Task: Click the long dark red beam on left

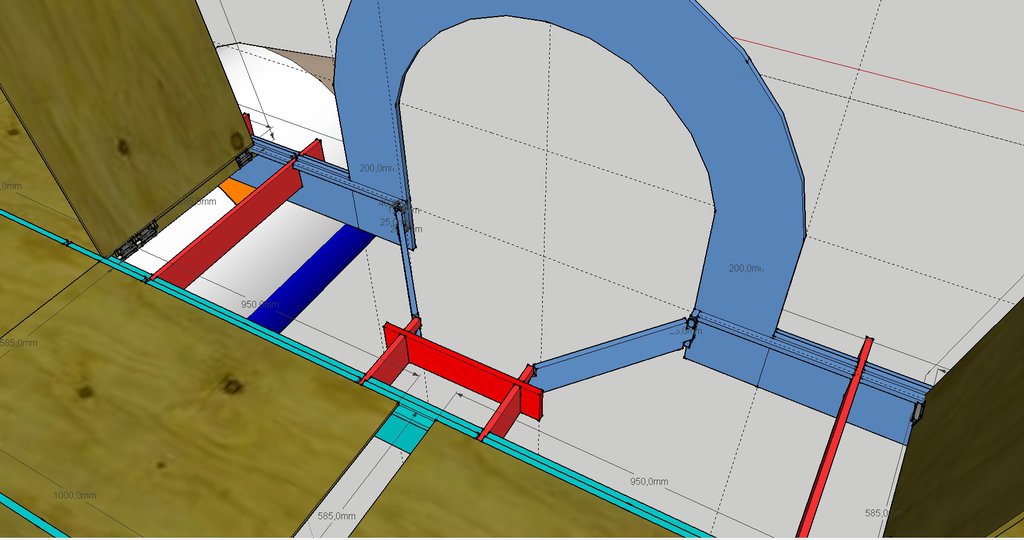Action: [228, 226]
